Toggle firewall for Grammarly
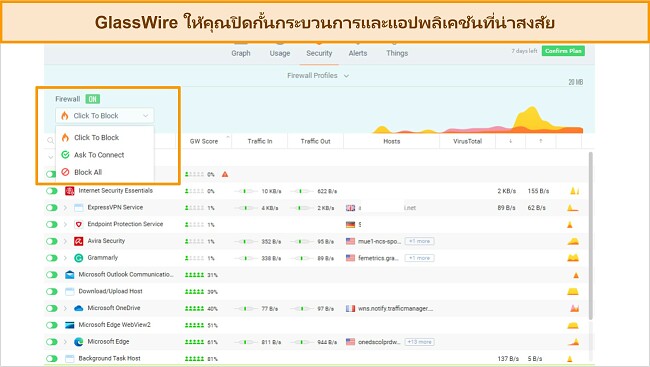650x367 pixels. 52,258
